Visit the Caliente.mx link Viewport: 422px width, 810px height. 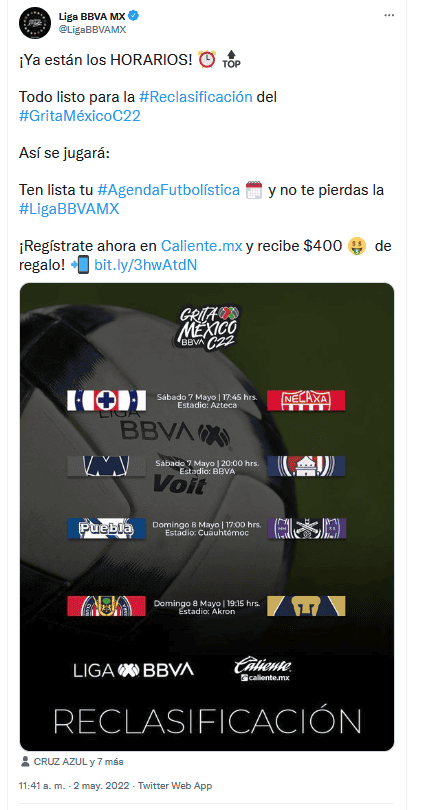click(x=202, y=246)
